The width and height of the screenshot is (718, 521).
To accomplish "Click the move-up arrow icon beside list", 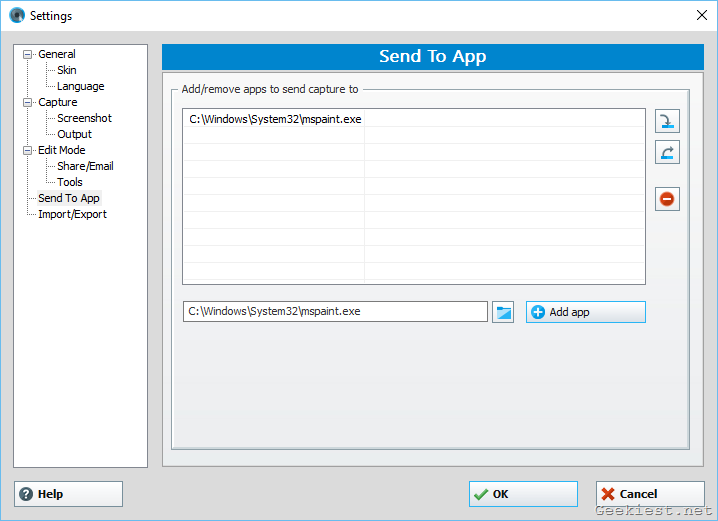I will point(667,152).
